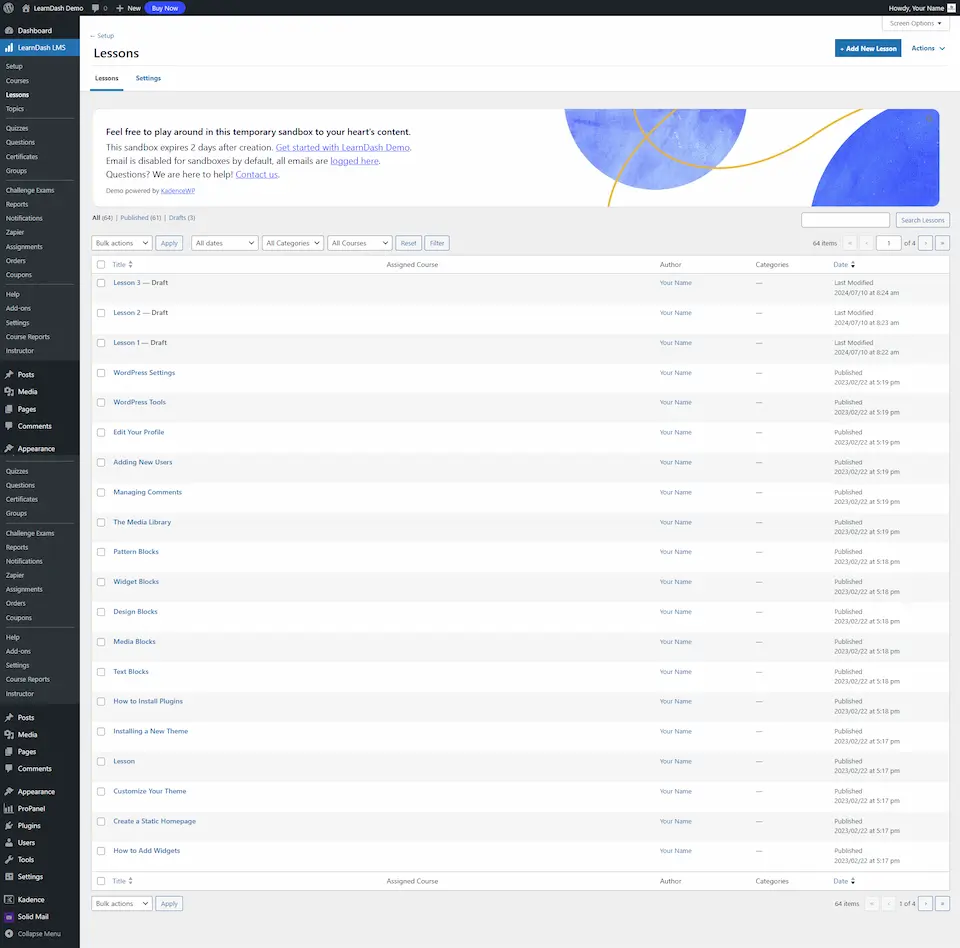Open the logged here link
This screenshot has height=948, width=960.
click(x=354, y=161)
